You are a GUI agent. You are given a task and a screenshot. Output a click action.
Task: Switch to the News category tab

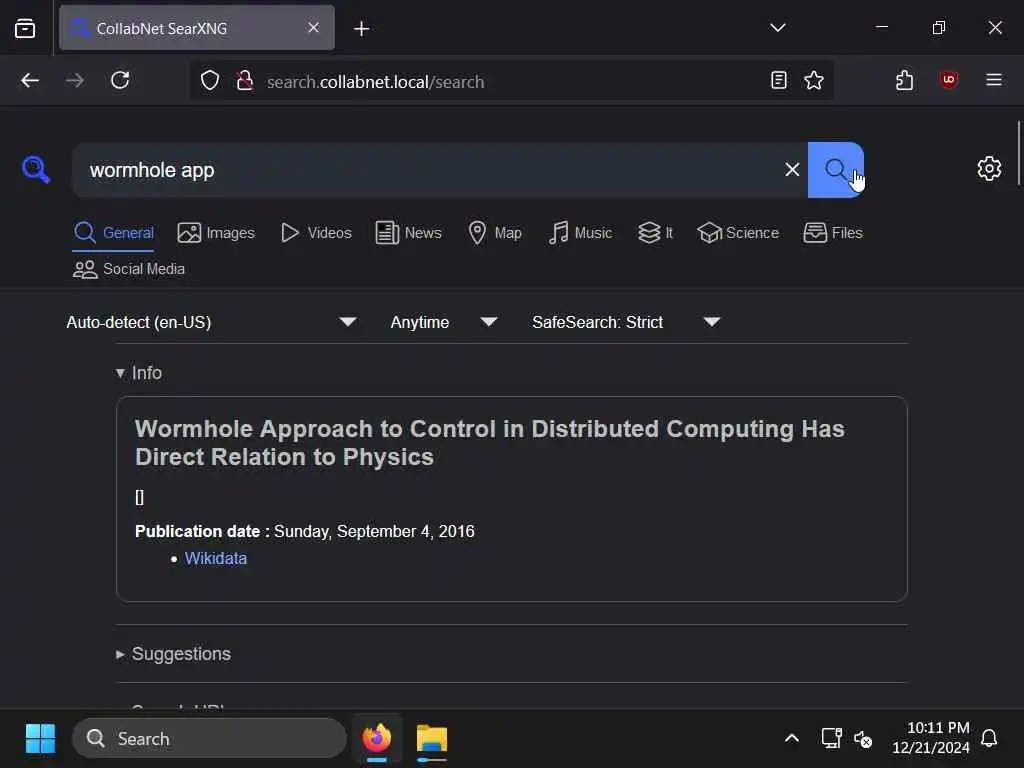409,233
